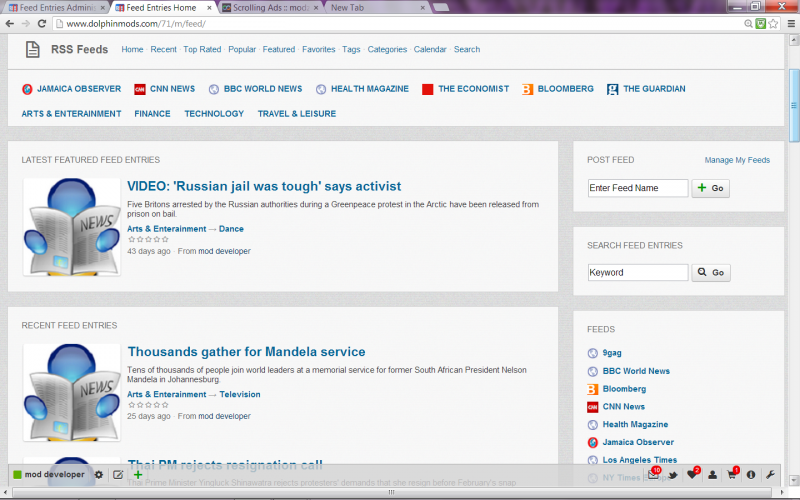Click the Mandela service article news thumbnail

[x=72, y=393]
